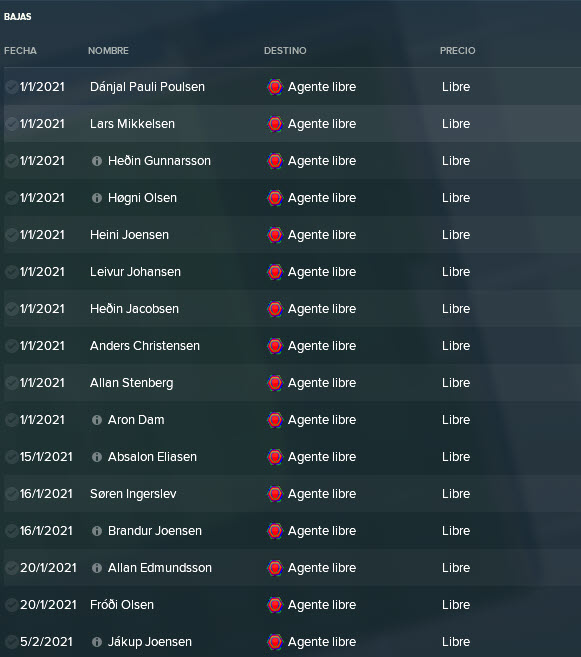Open player Anders Christensen profile
Viewport: 581px width, 657px height.
[145, 346]
